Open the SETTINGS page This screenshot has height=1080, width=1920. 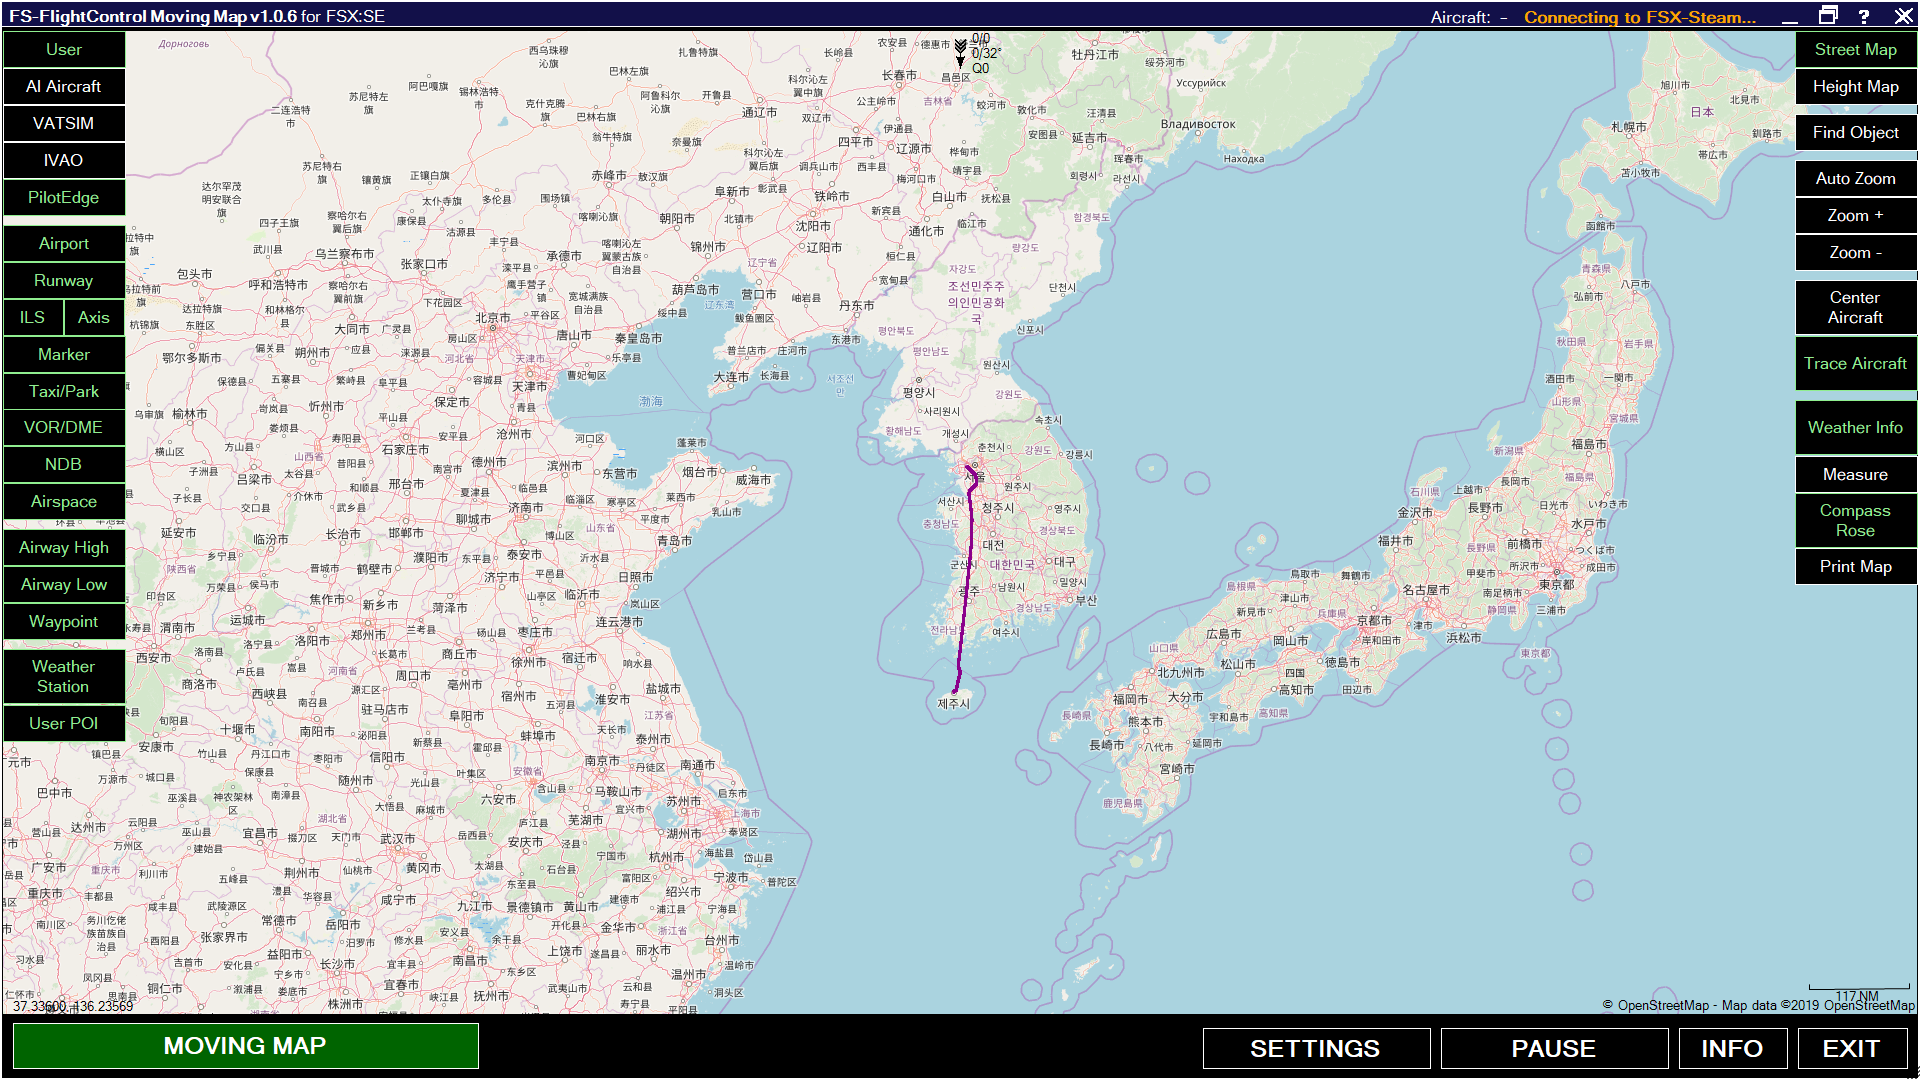pos(1315,1048)
